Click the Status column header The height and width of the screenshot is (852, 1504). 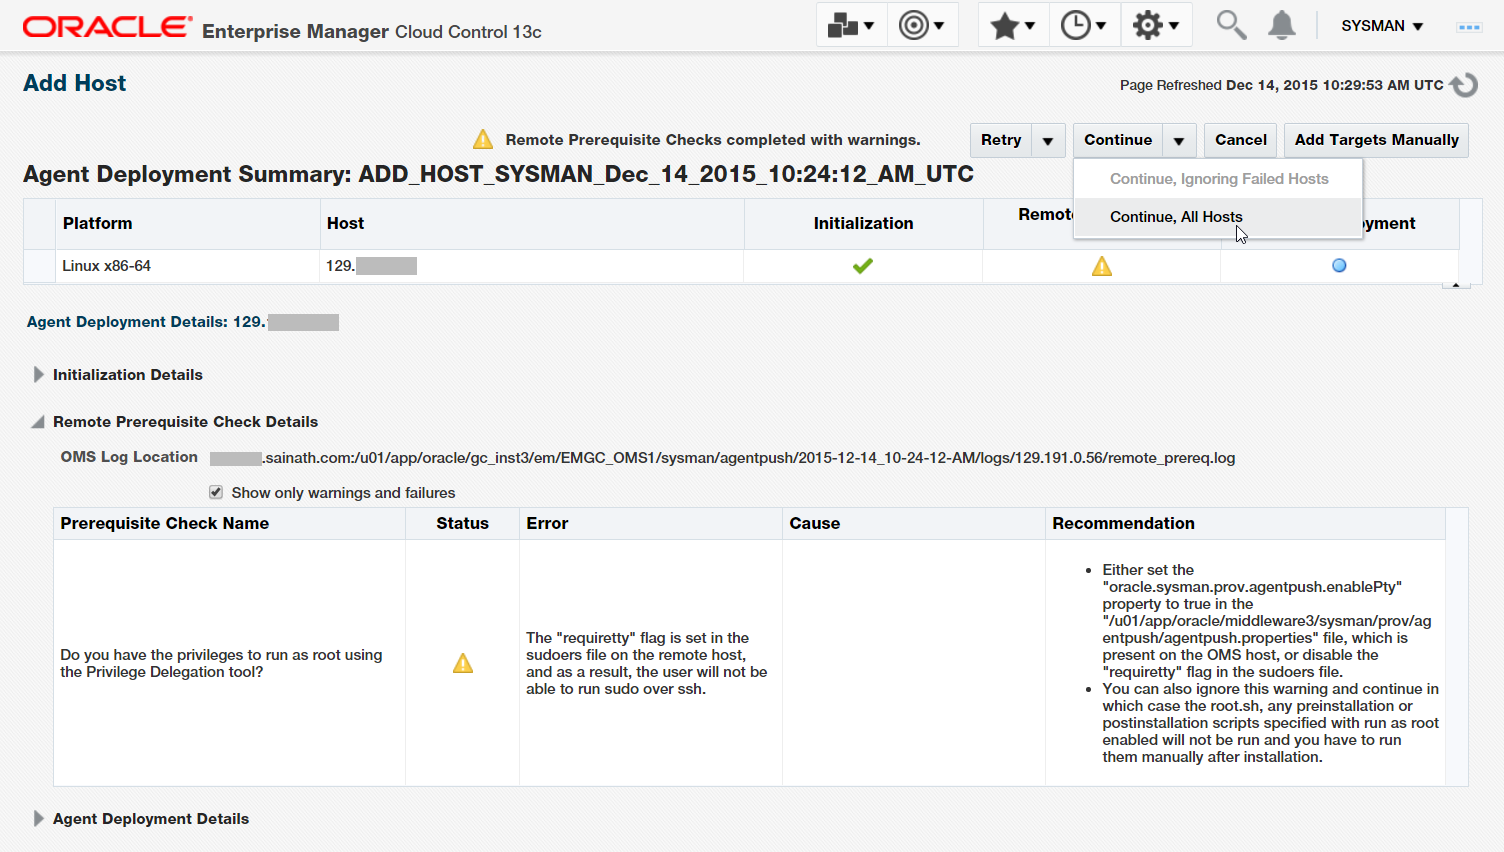(462, 523)
